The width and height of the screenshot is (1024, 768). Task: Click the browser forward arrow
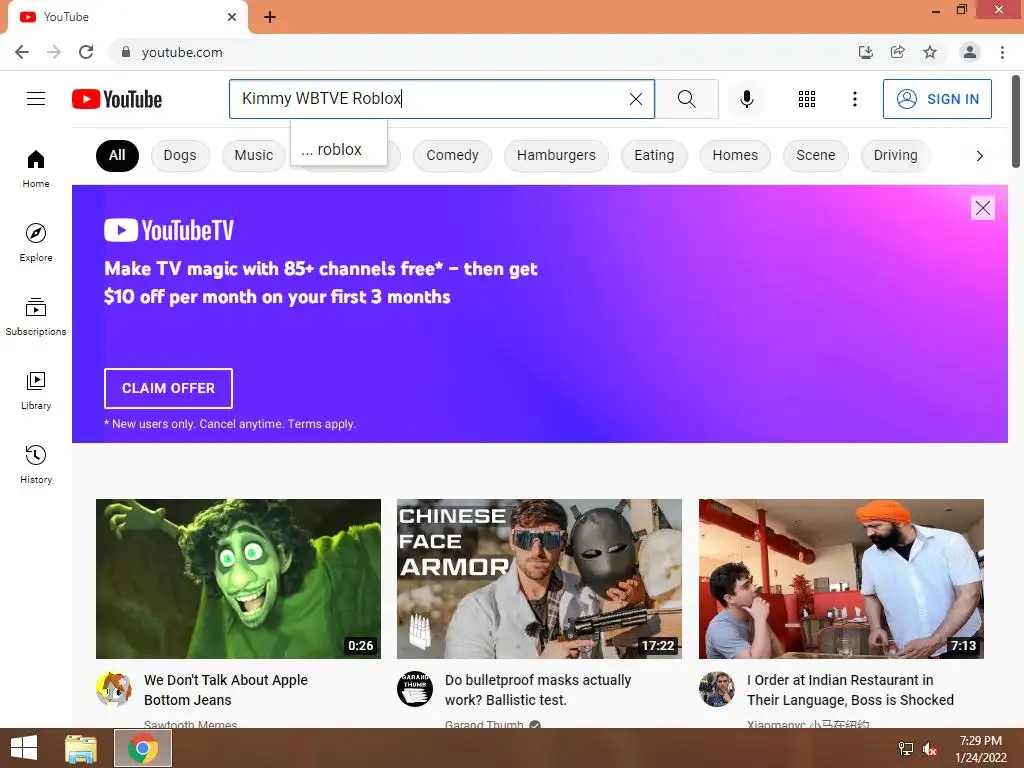click(x=54, y=52)
